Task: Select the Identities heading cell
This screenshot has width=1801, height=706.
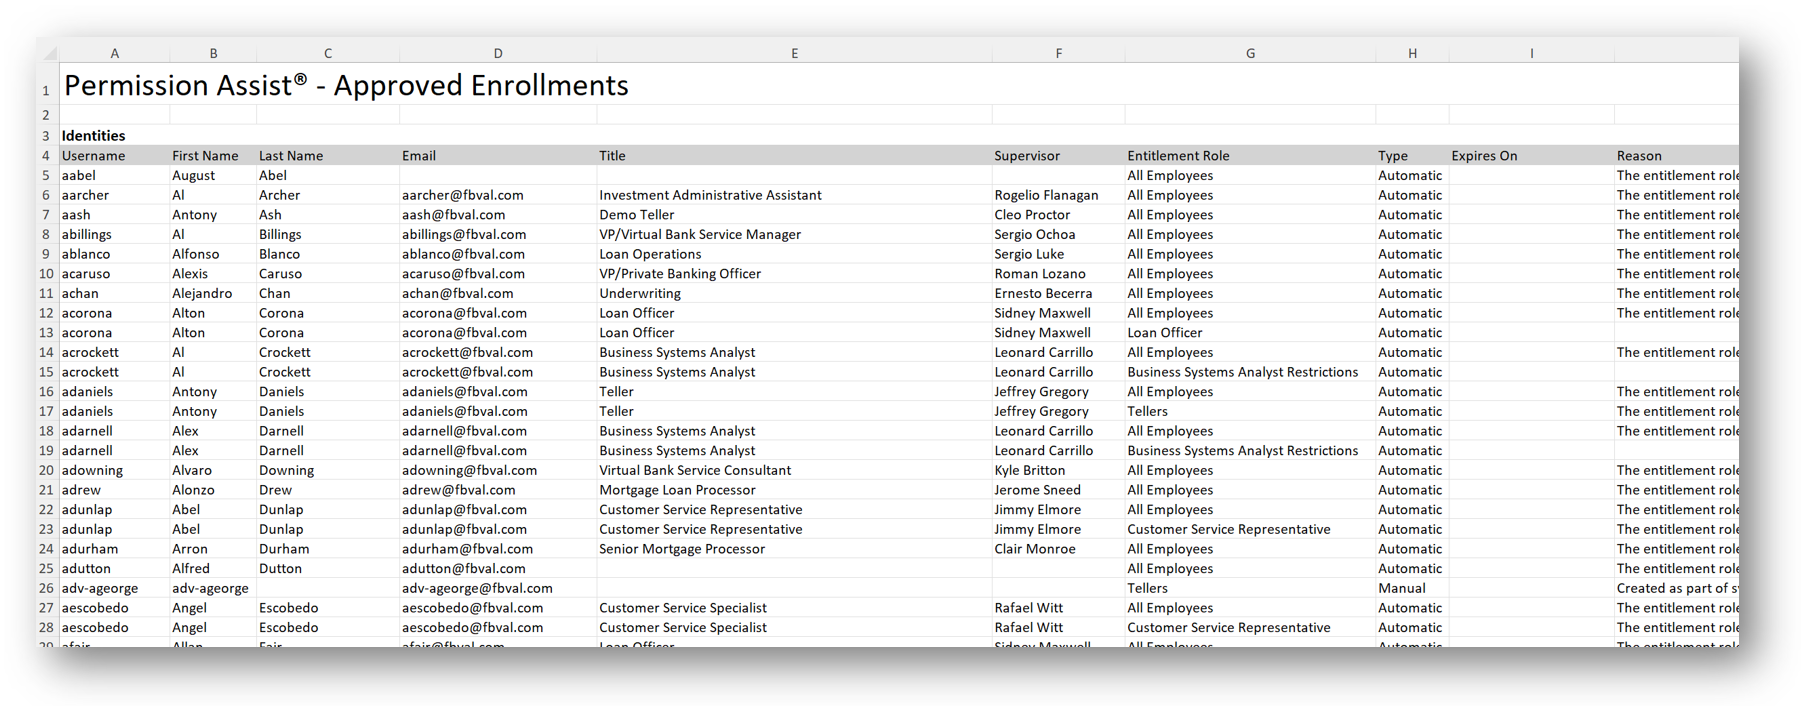Action: [x=94, y=136]
